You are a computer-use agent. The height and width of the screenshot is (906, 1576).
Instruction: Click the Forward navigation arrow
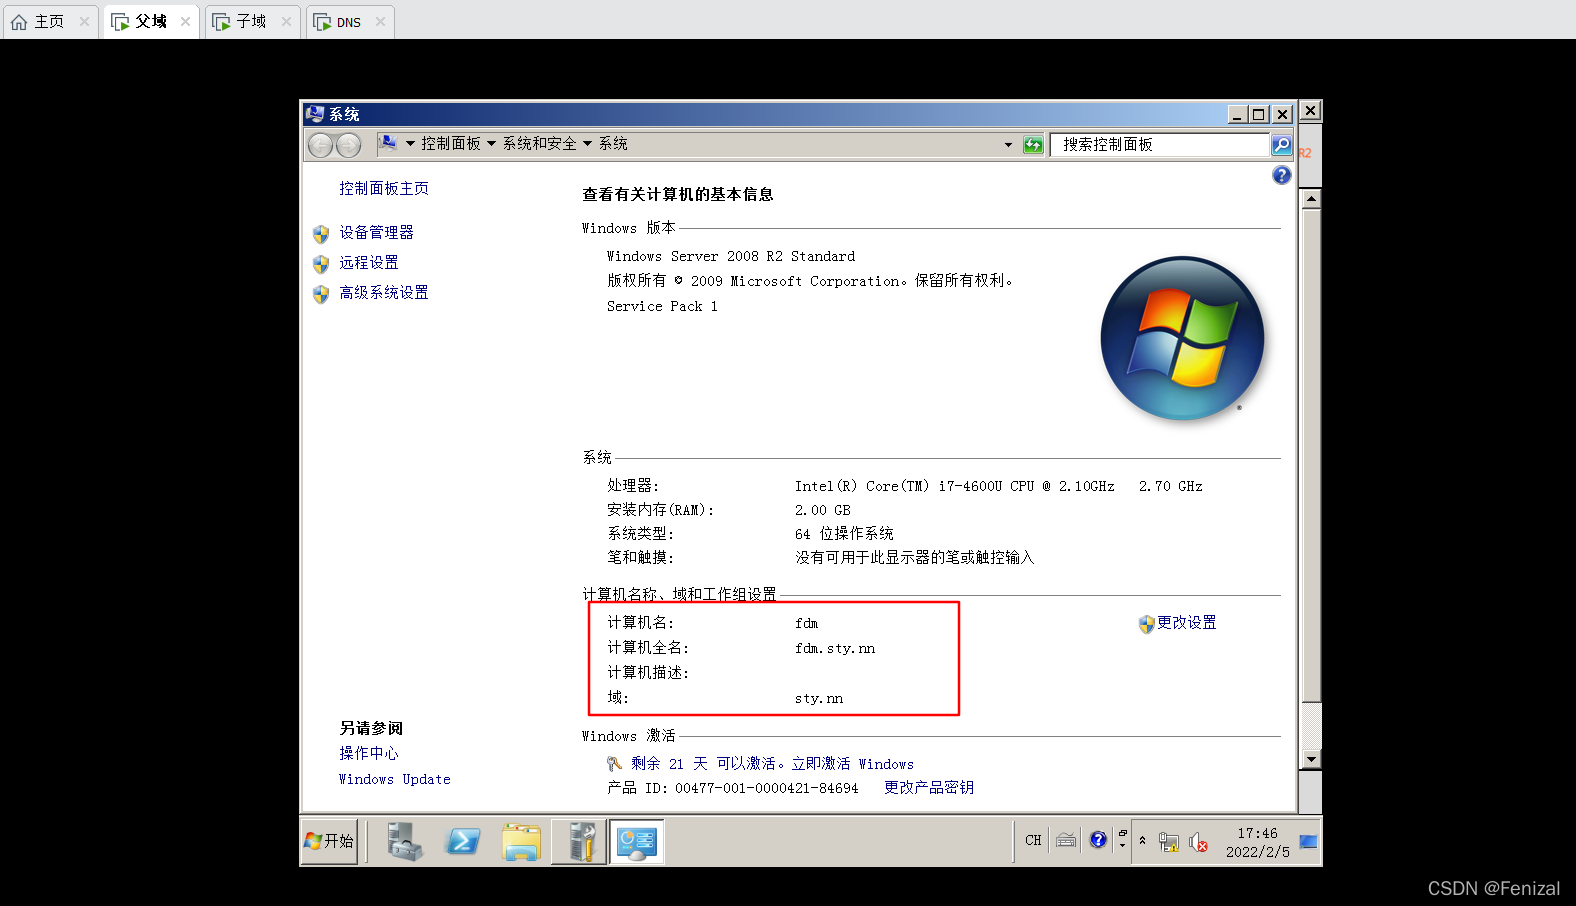348,145
